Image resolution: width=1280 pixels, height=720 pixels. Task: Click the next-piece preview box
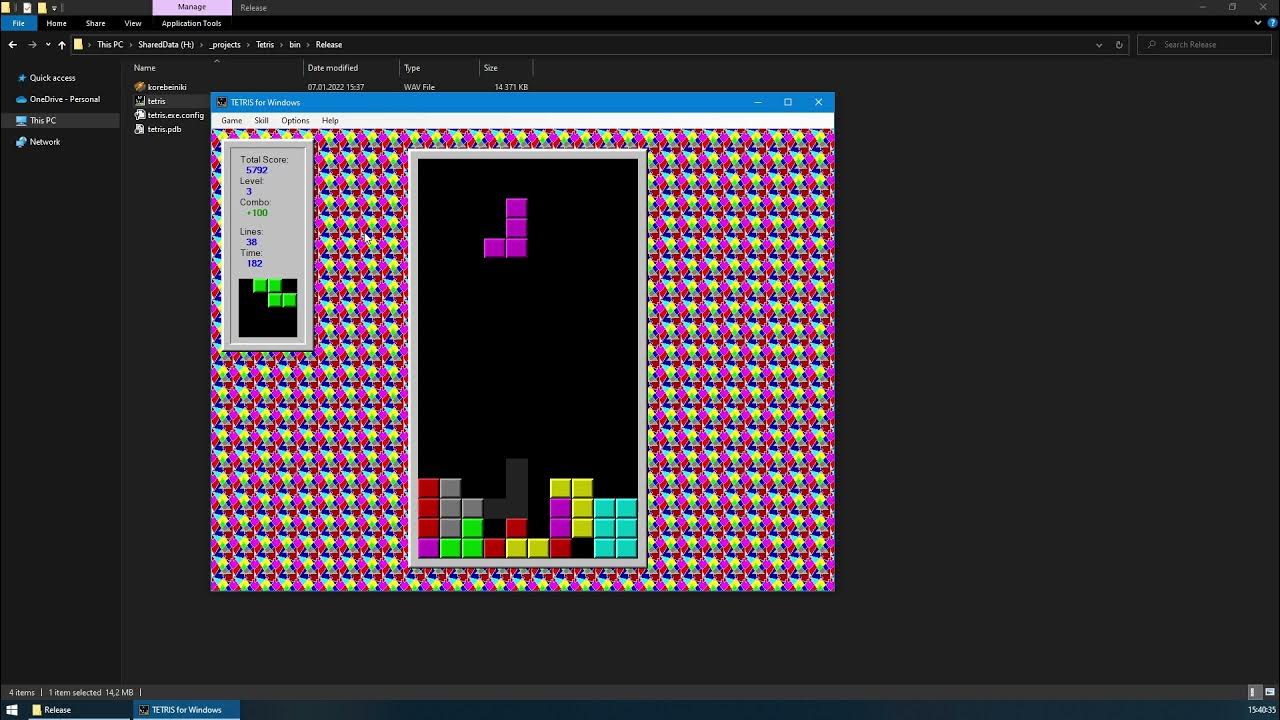pyautogui.click(x=268, y=308)
